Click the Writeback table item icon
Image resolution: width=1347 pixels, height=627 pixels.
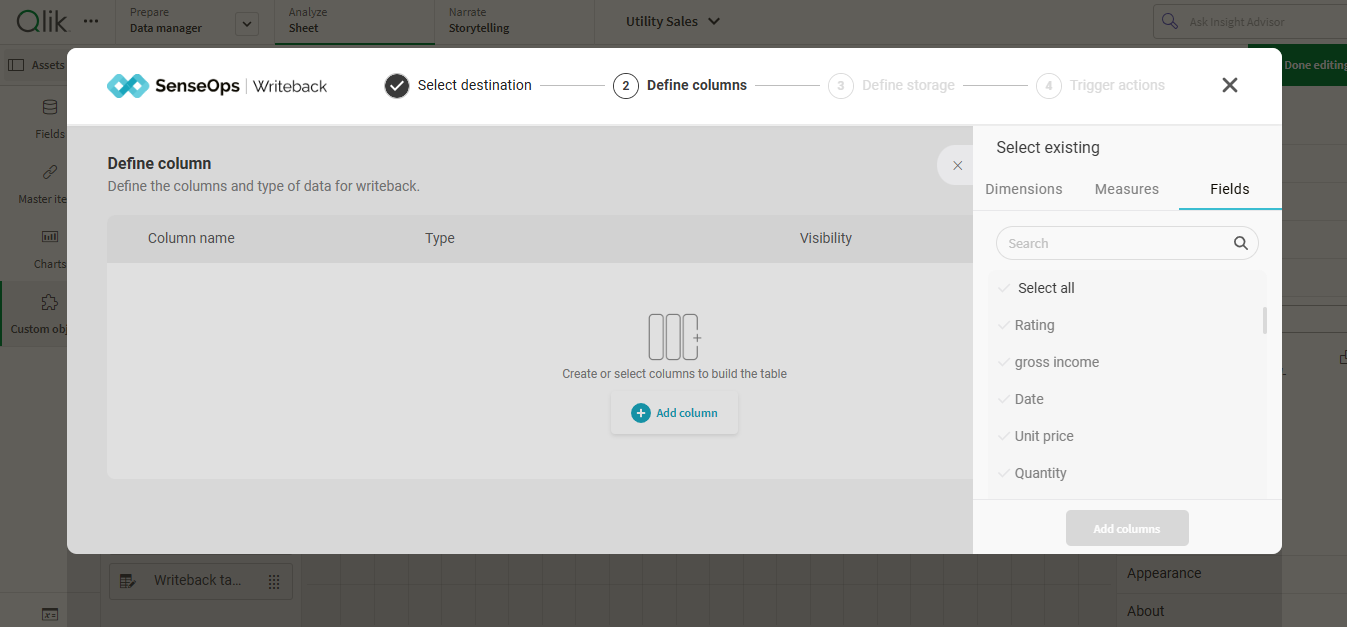coord(128,581)
